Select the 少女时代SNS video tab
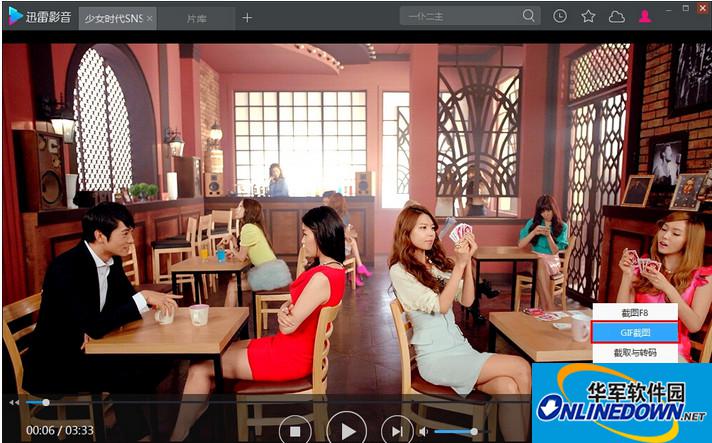Screen dimensions: 712x443 112,18
